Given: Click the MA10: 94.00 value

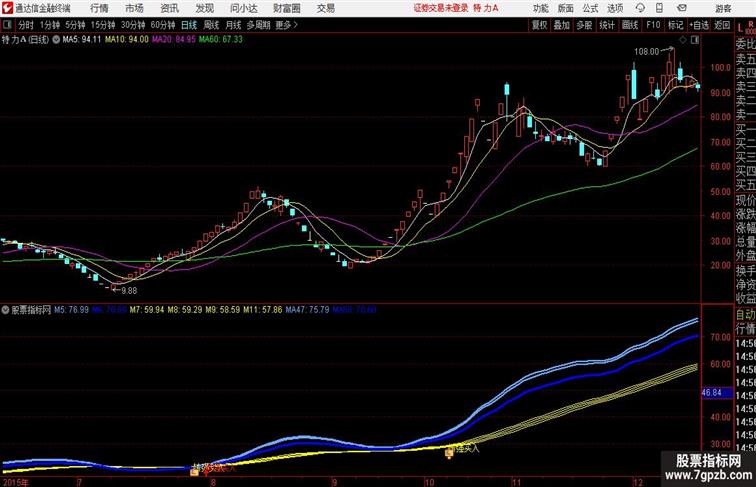Looking at the screenshot, I should pyautogui.click(x=127, y=40).
